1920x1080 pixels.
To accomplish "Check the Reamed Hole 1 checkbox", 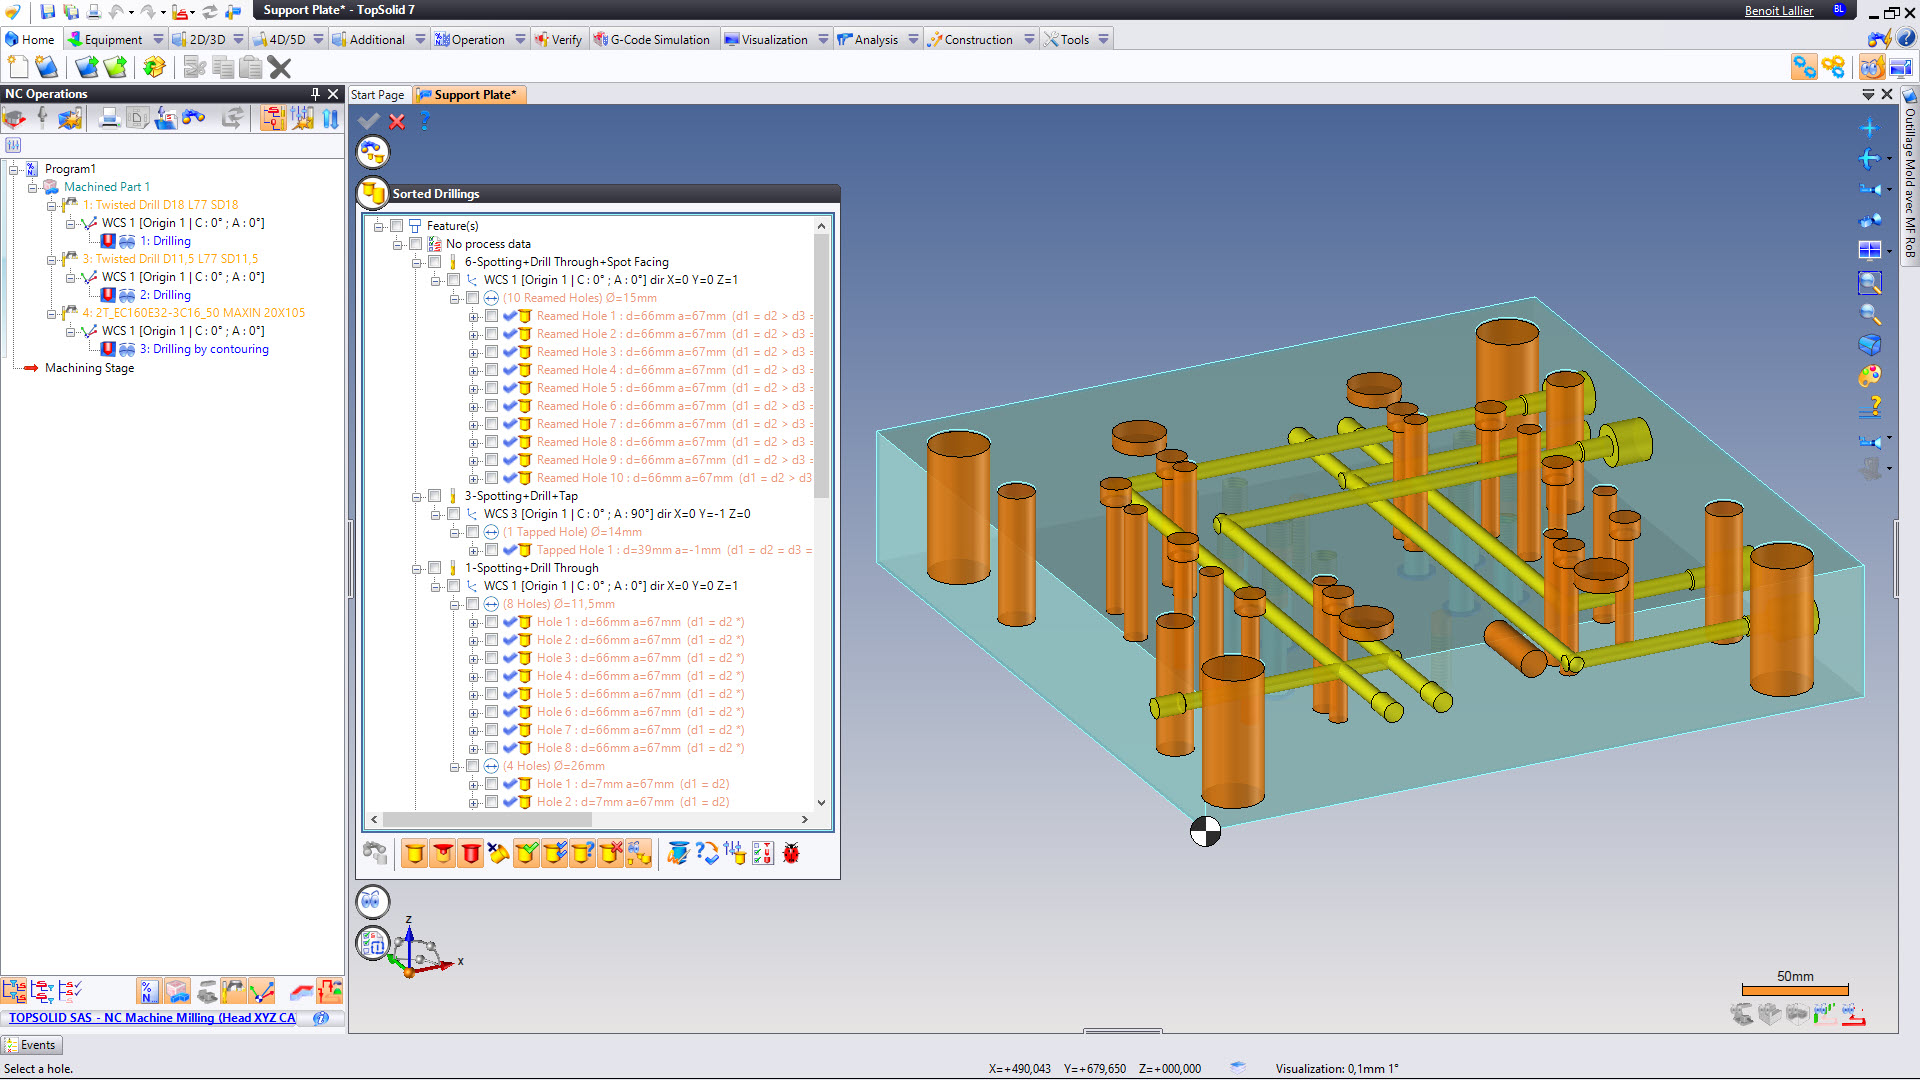I will pos(491,316).
